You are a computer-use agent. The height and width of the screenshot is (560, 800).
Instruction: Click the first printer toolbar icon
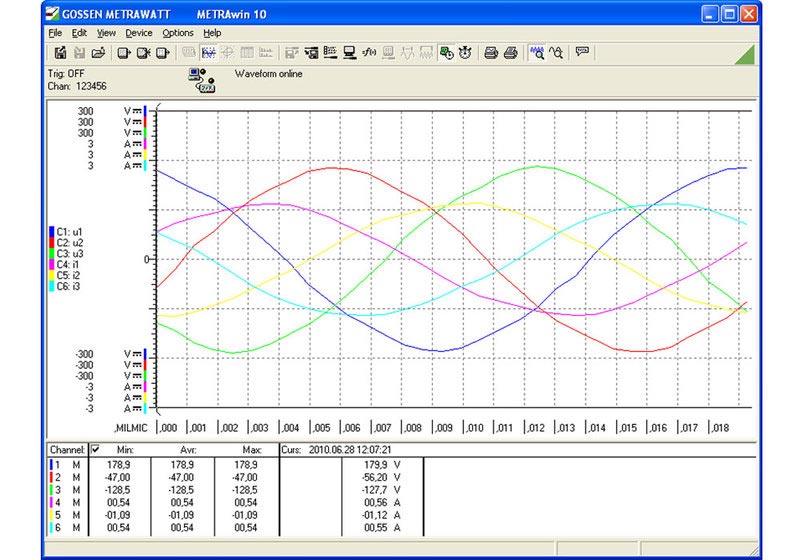coord(491,53)
